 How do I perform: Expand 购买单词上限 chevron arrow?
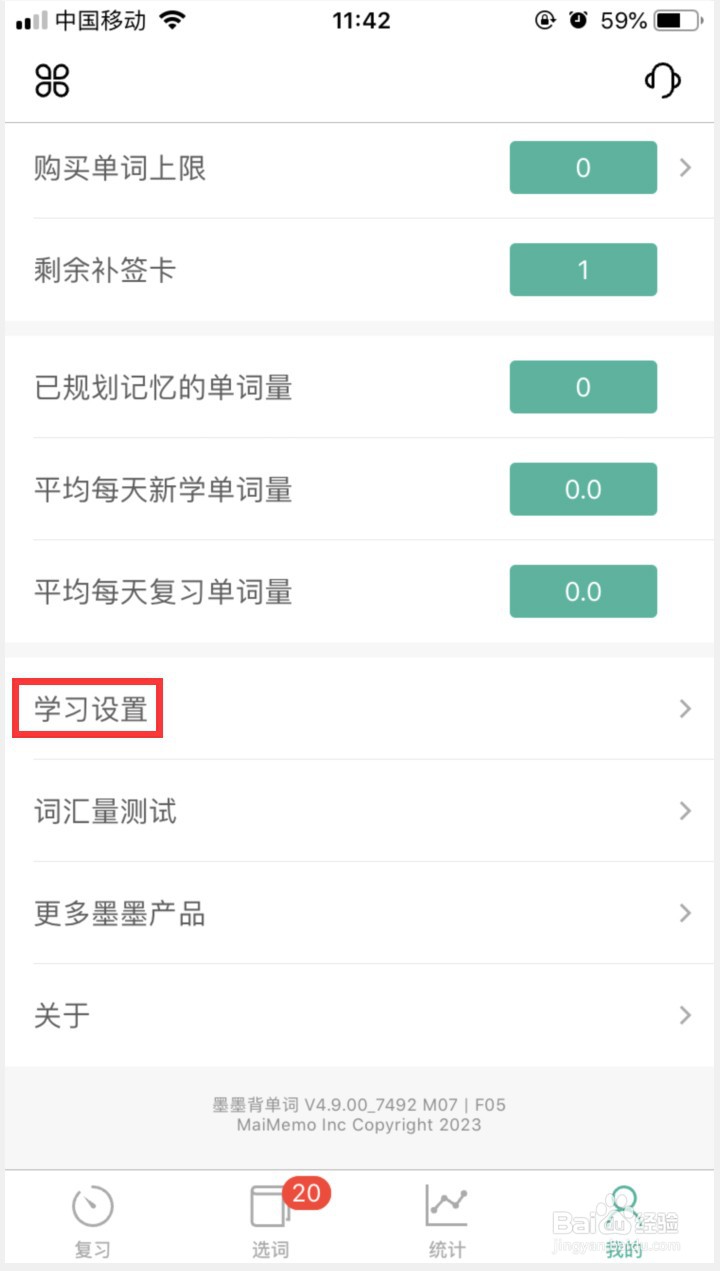point(685,168)
